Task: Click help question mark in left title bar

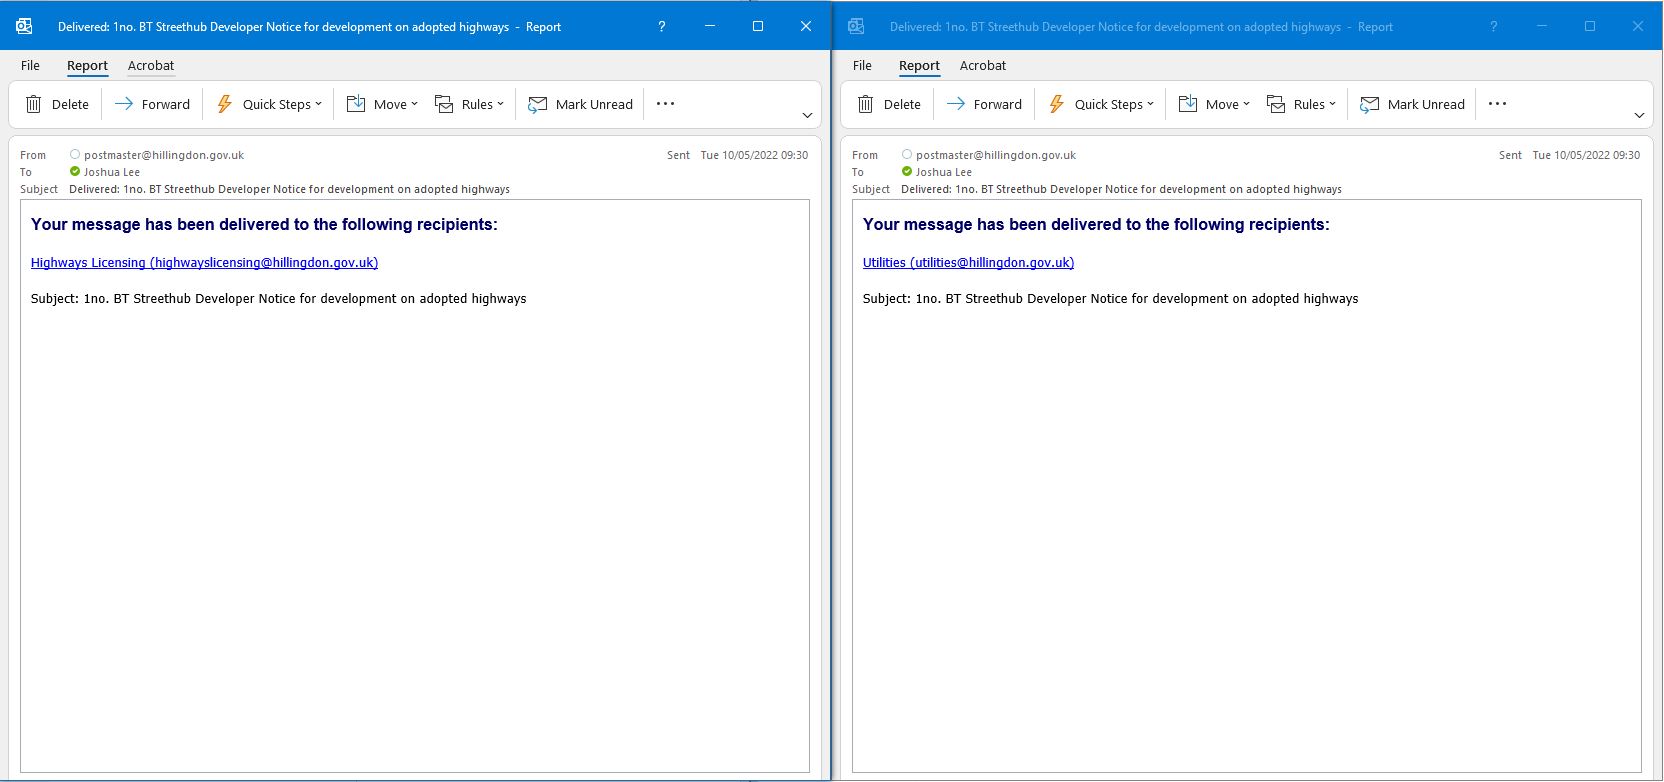Action: 661,27
